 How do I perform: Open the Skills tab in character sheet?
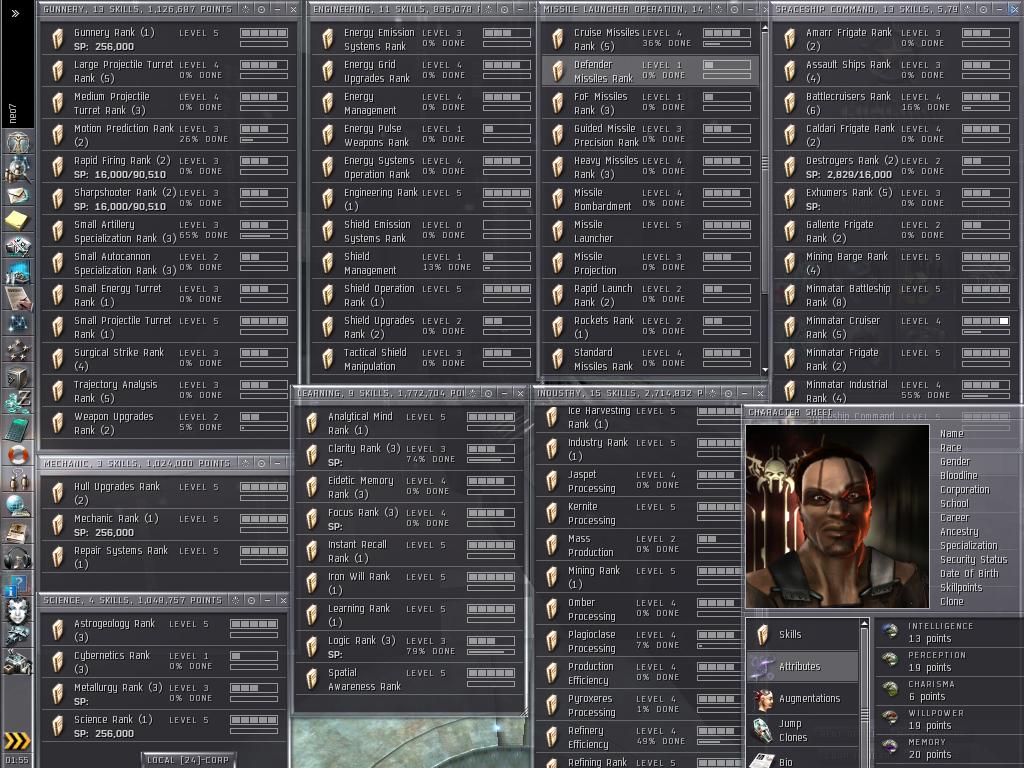click(x=803, y=634)
